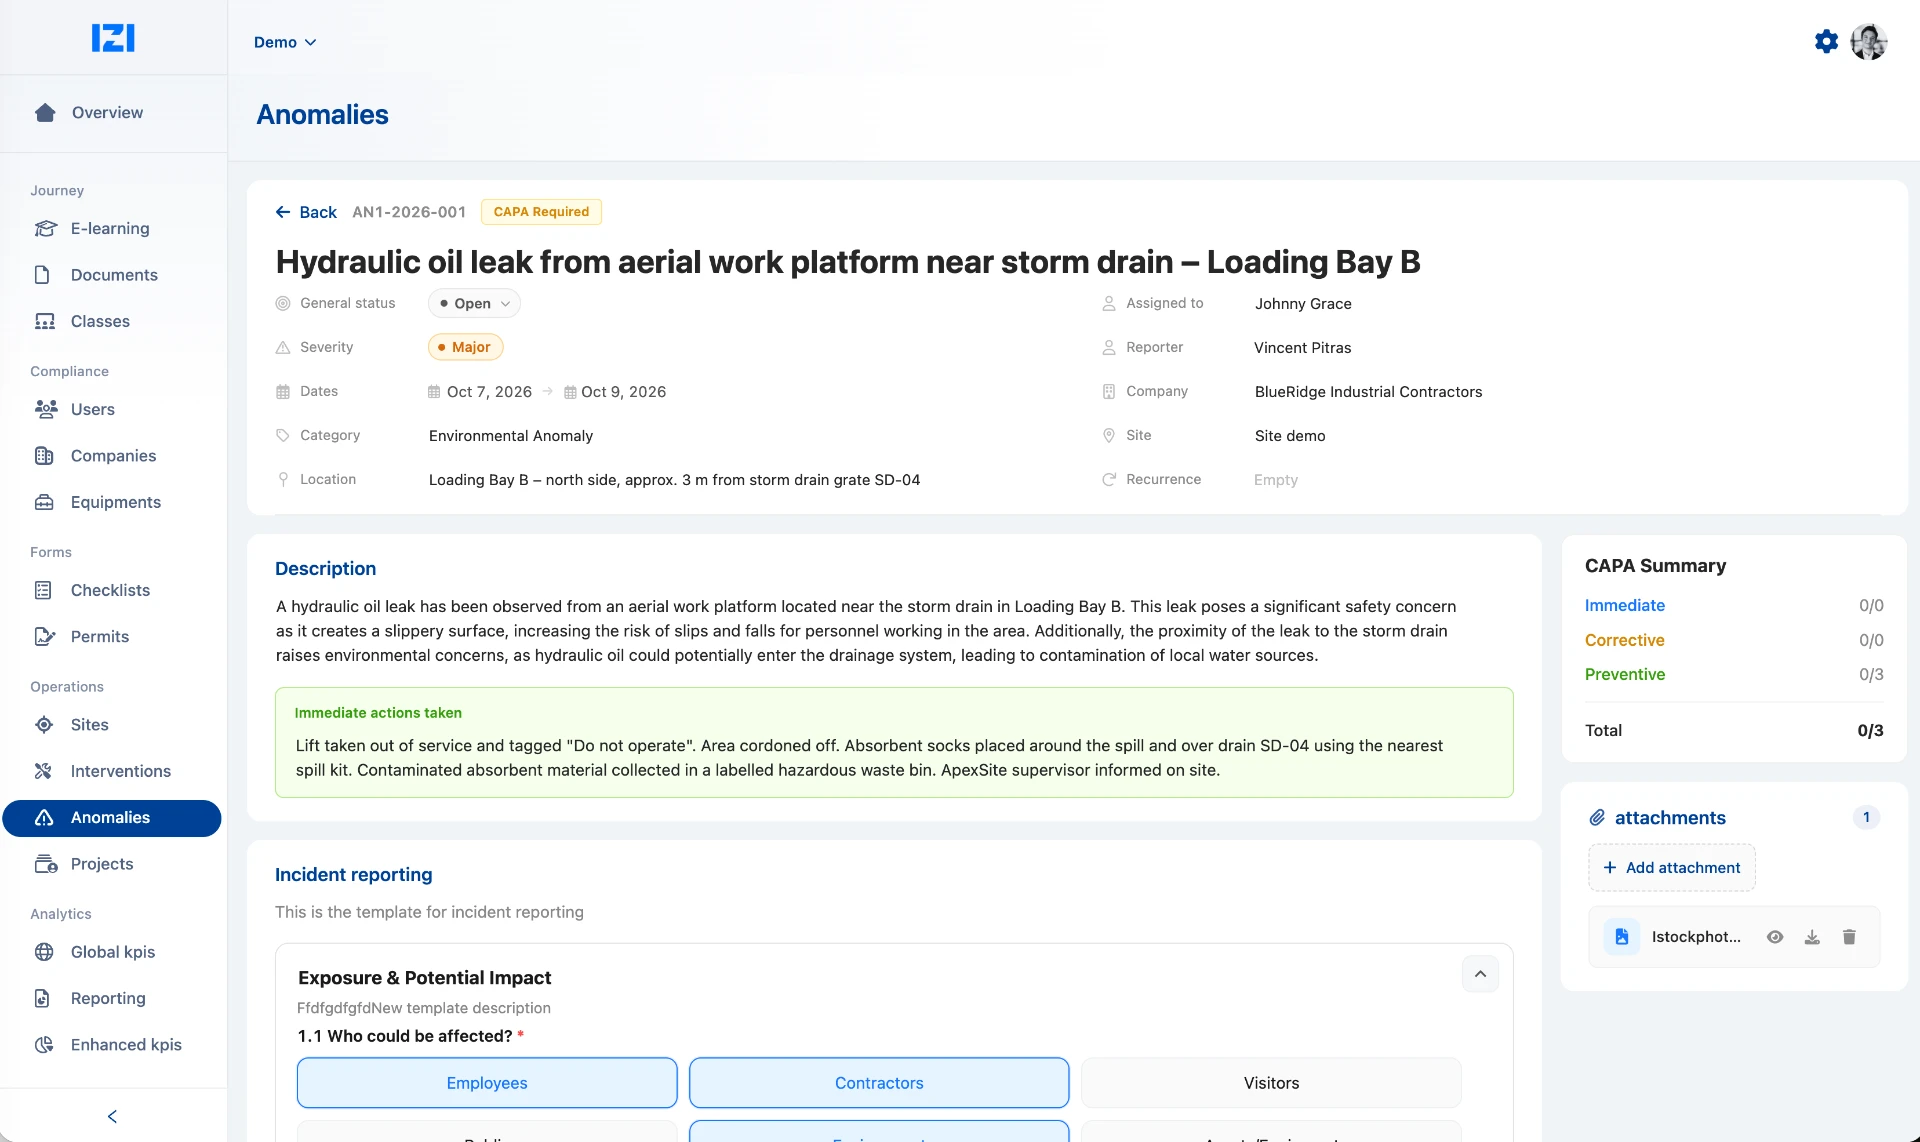The width and height of the screenshot is (1920, 1142).
Task: Click the Checklists icon
Action: point(43,590)
